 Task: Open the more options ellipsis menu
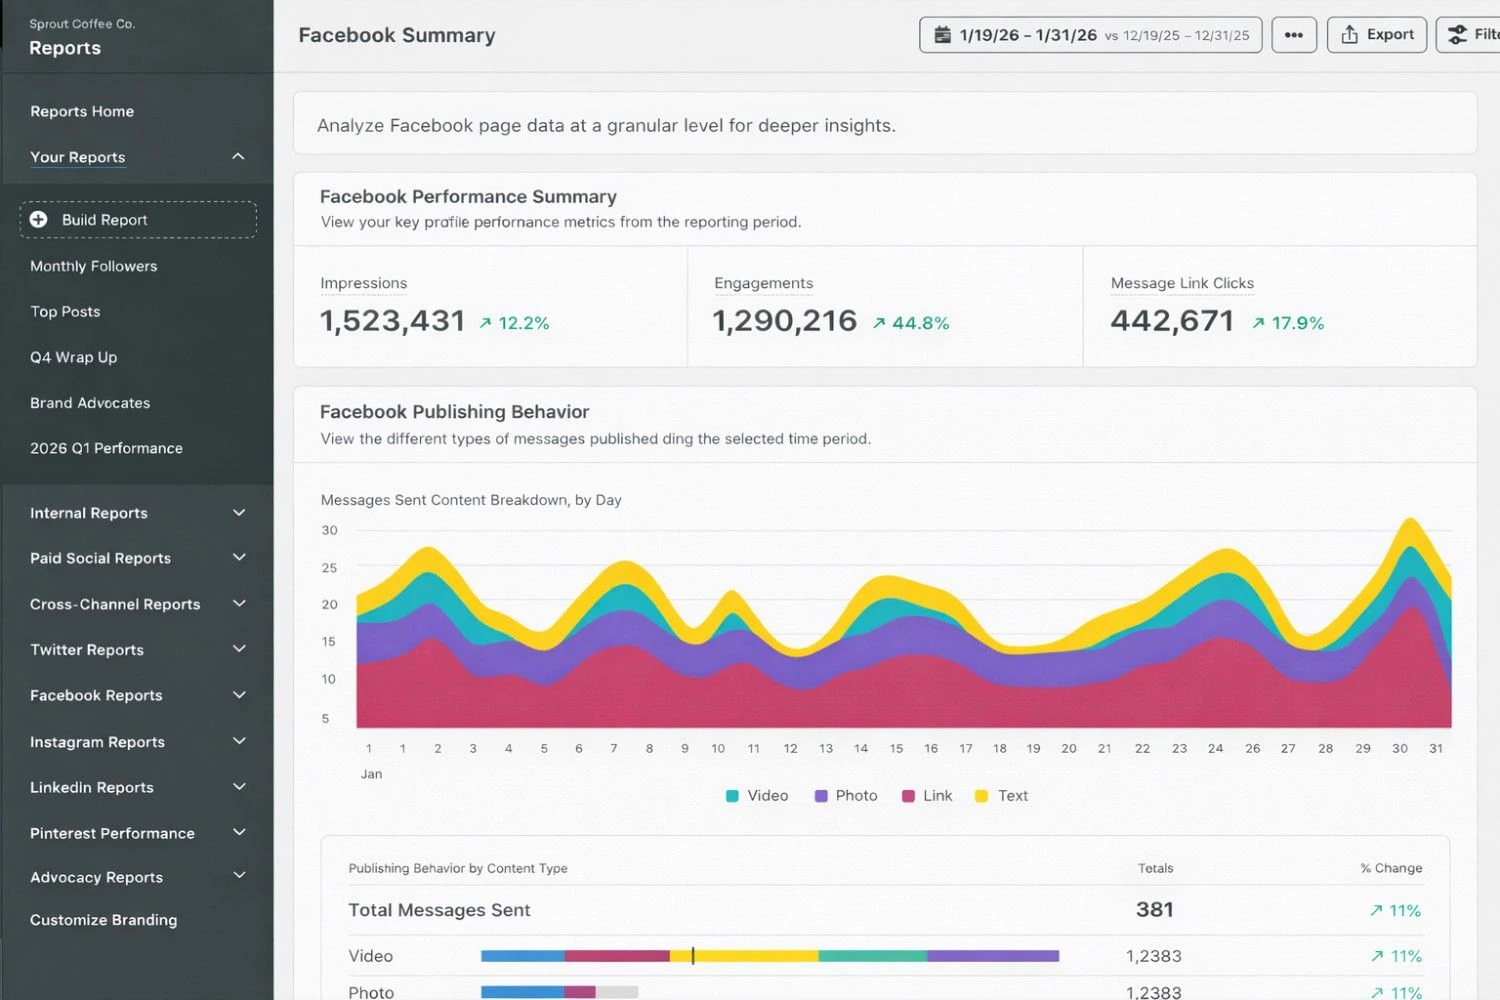tap(1293, 34)
